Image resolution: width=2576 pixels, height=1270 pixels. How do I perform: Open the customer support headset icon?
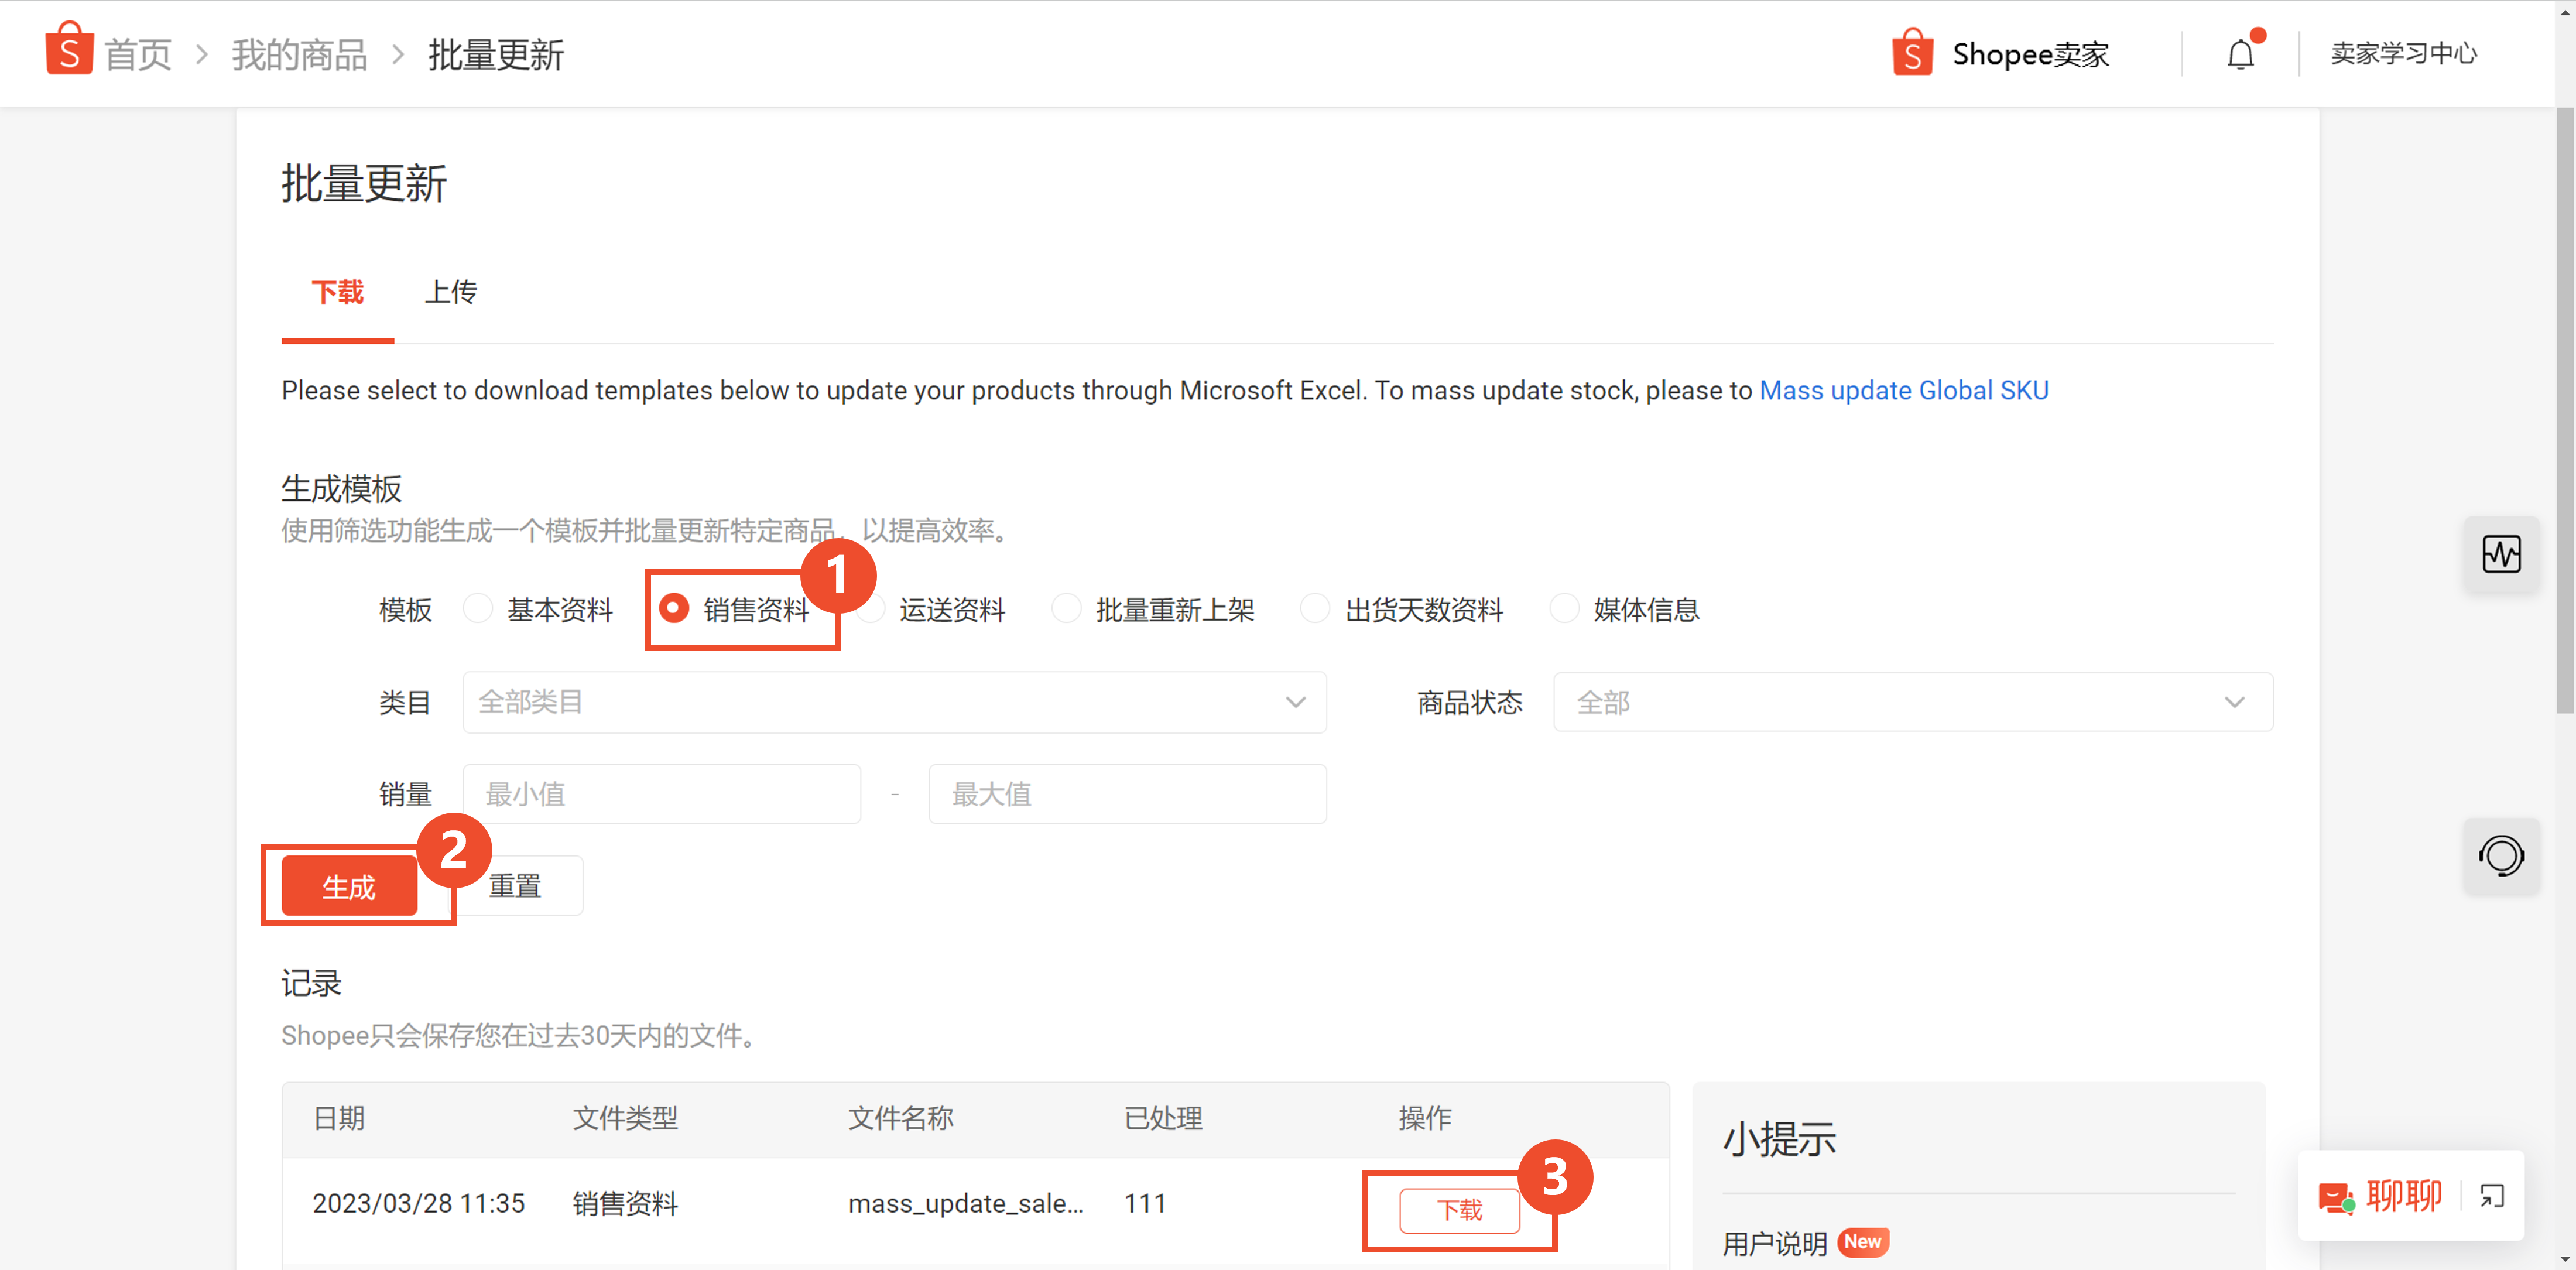click(x=2501, y=856)
